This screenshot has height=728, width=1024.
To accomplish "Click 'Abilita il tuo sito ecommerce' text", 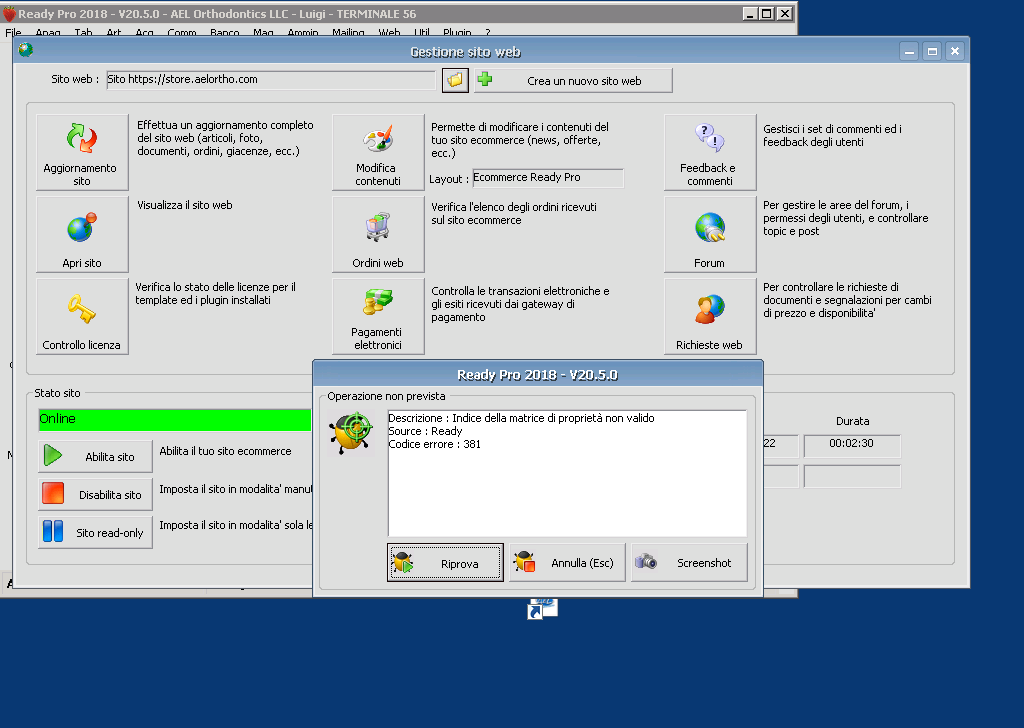I will (225, 451).
